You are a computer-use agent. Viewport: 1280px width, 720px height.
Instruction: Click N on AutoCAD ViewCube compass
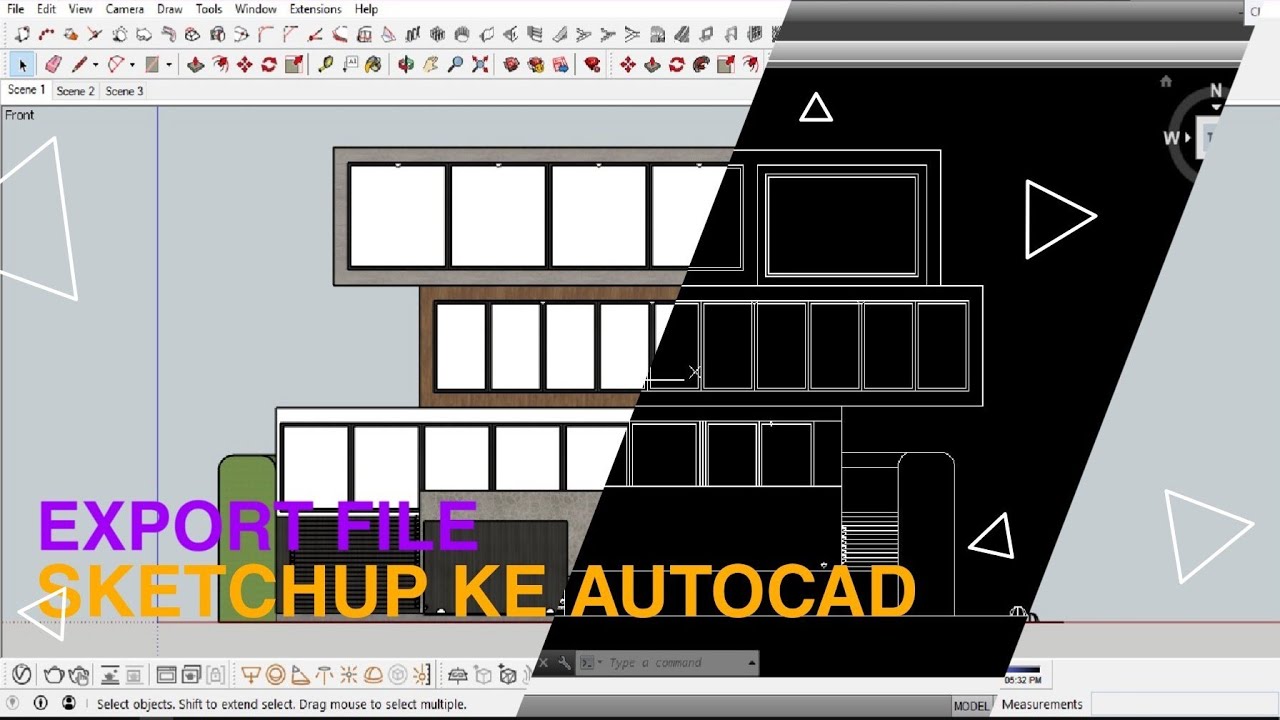[1216, 91]
